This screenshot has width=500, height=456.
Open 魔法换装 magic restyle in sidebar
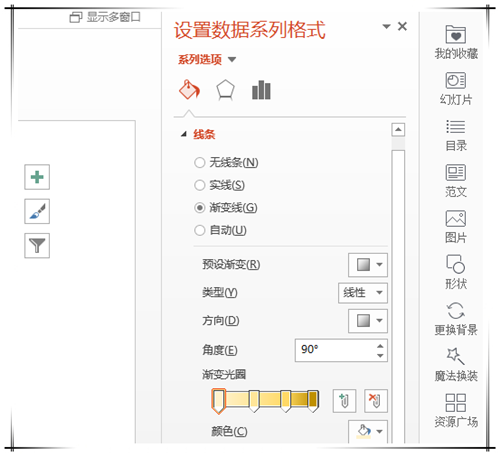coord(456,365)
